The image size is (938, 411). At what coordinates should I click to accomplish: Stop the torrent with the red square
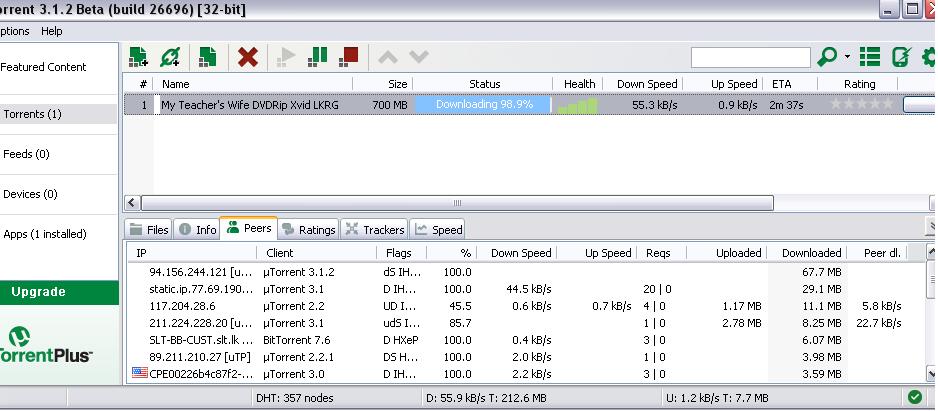click(348, 57)
